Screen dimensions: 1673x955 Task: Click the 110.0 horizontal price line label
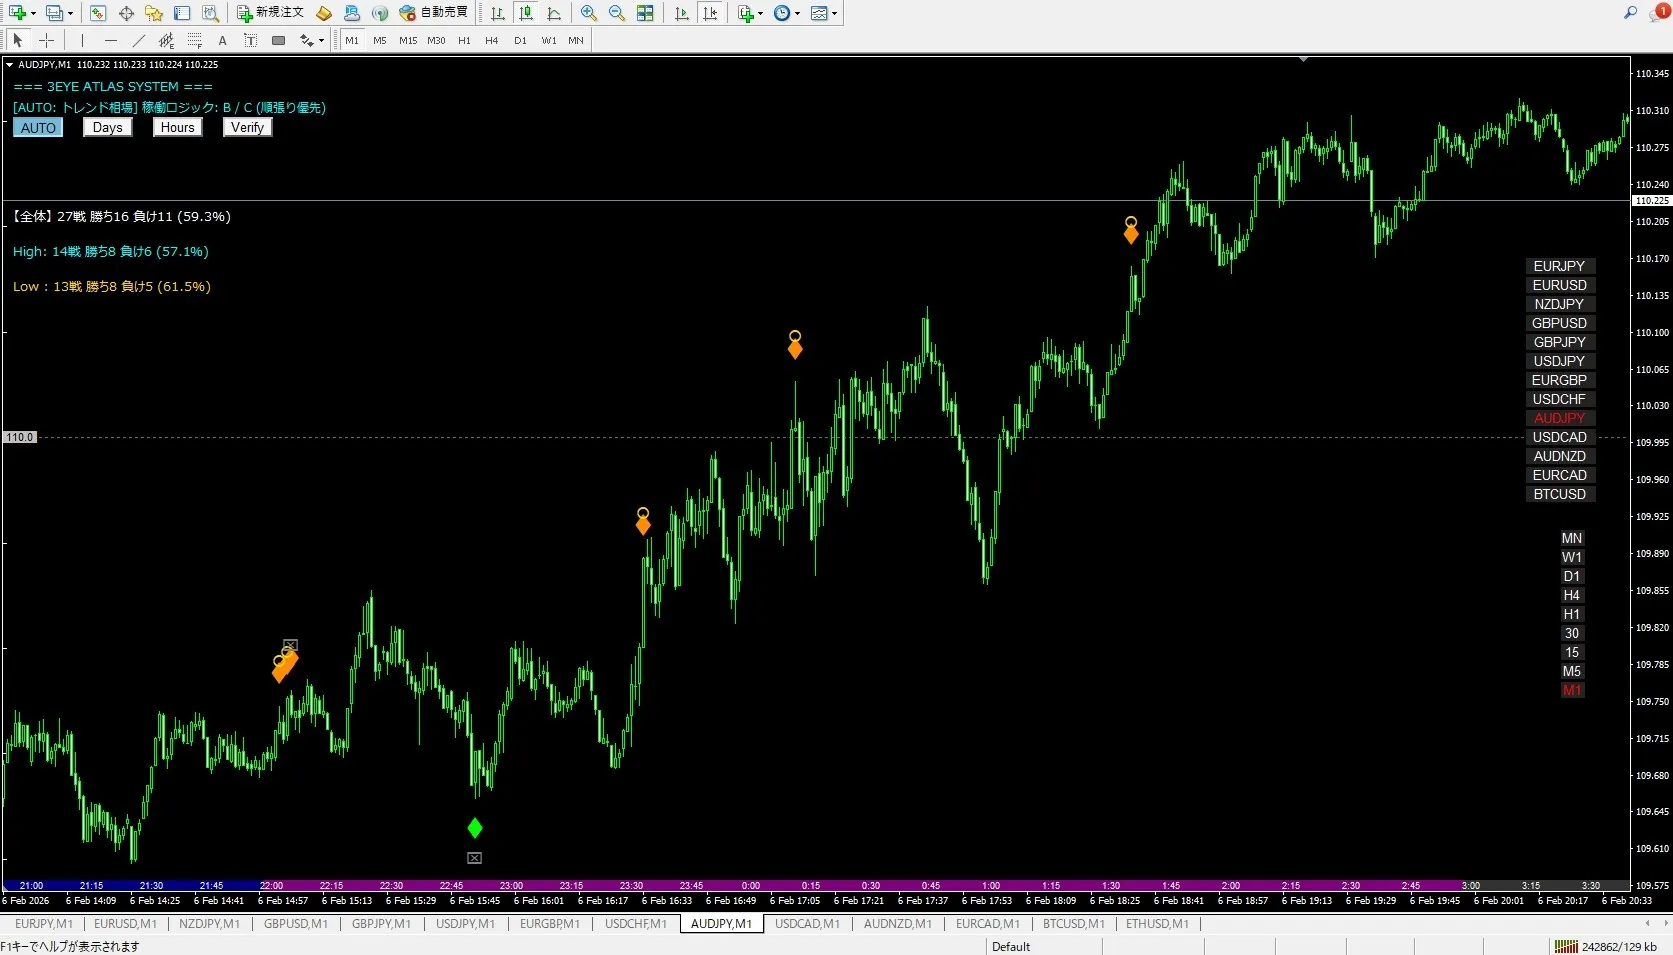click(x=20, y=437)
